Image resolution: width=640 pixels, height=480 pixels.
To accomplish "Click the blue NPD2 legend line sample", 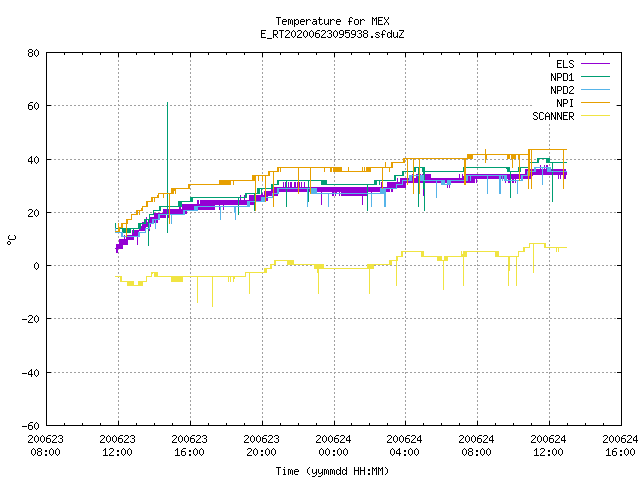I will [x=595, y=89].
